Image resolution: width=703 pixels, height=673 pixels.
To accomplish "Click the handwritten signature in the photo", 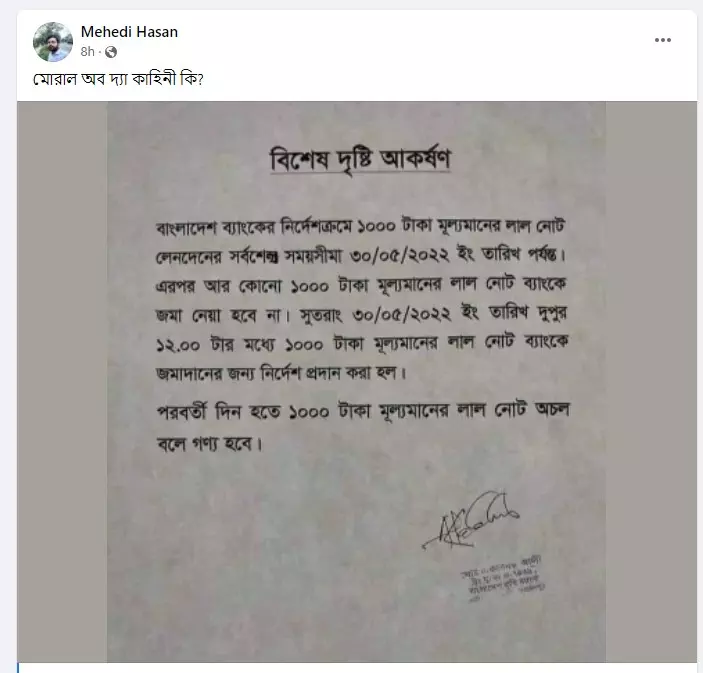I will [471, 519].
